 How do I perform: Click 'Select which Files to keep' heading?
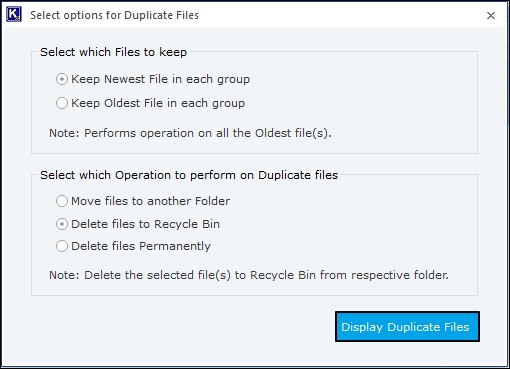(114, 52)
